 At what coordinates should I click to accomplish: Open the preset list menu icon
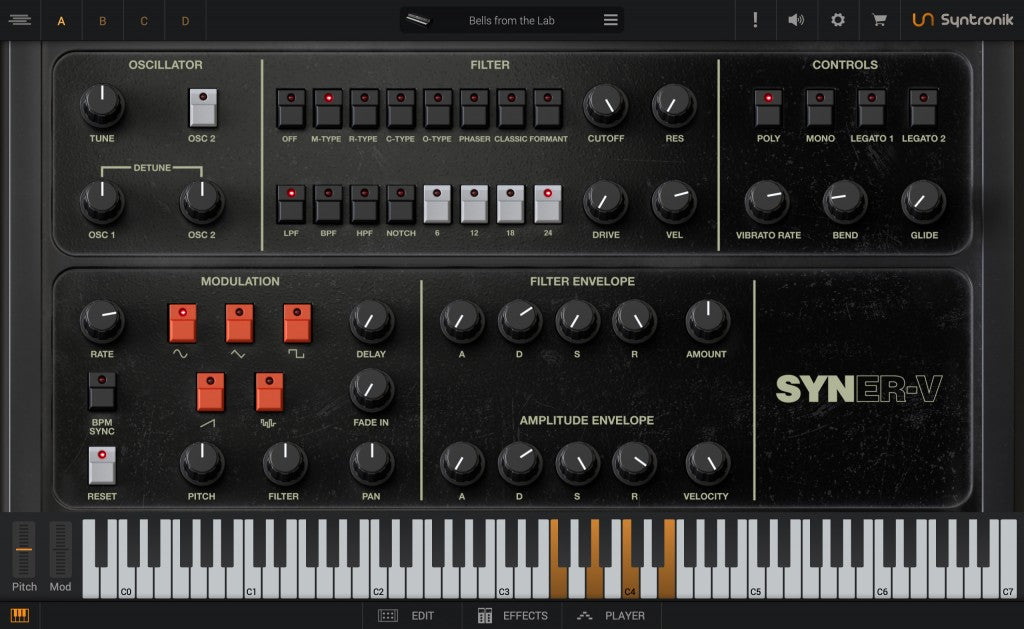[x=610, y=19]
